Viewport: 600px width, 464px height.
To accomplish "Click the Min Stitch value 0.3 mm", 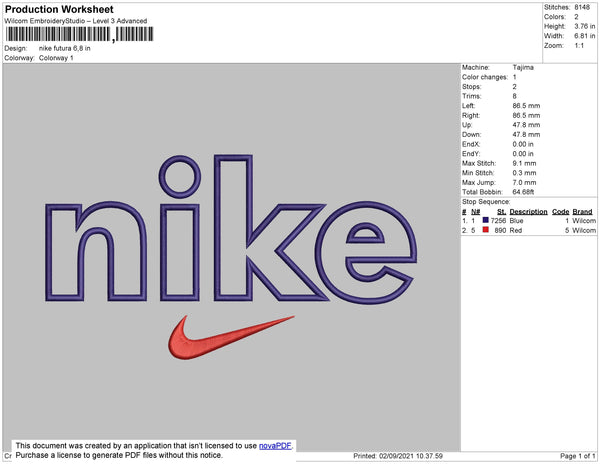I will 524,173.
